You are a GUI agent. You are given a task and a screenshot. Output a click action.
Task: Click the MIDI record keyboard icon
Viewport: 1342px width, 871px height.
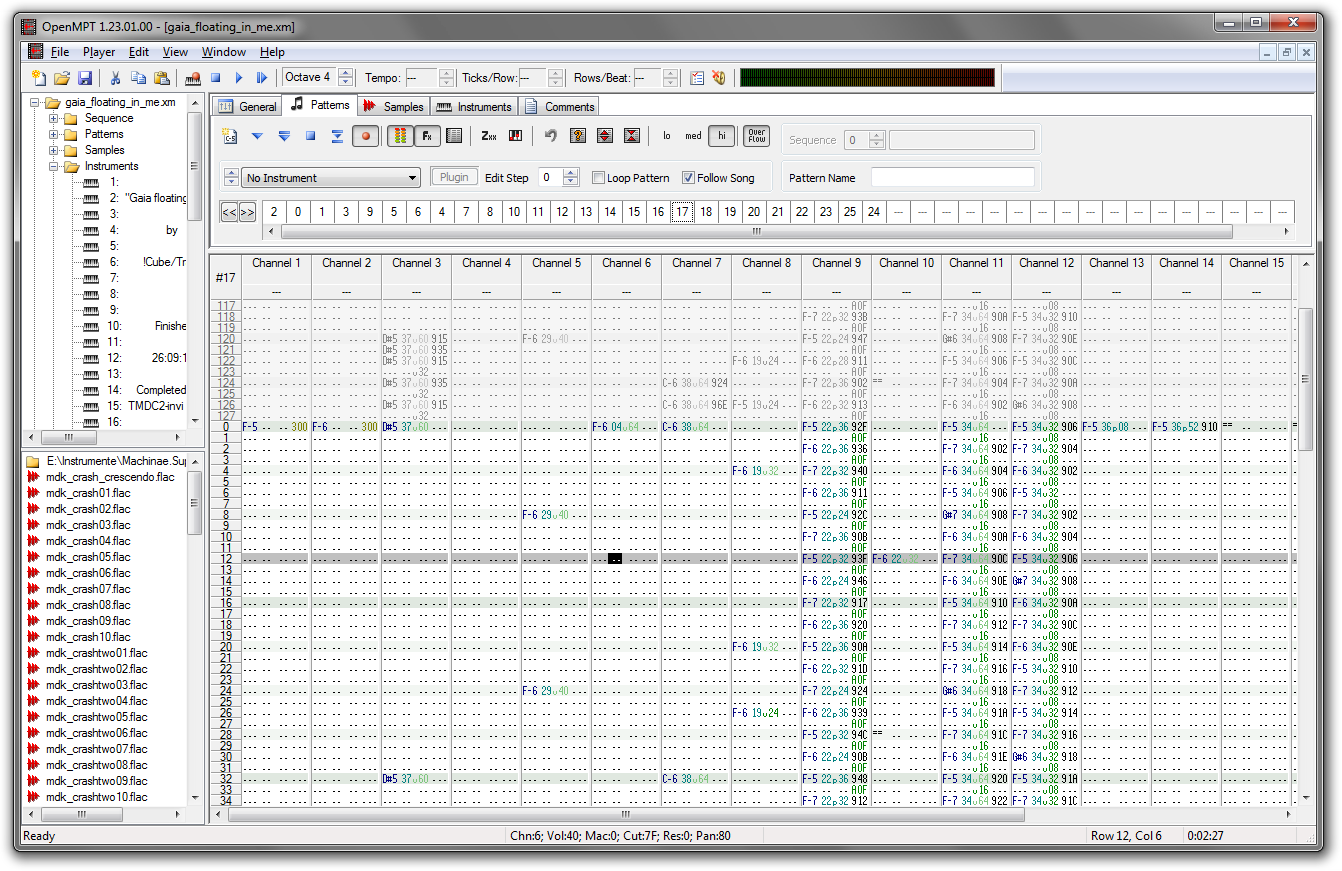click(193, 77)
